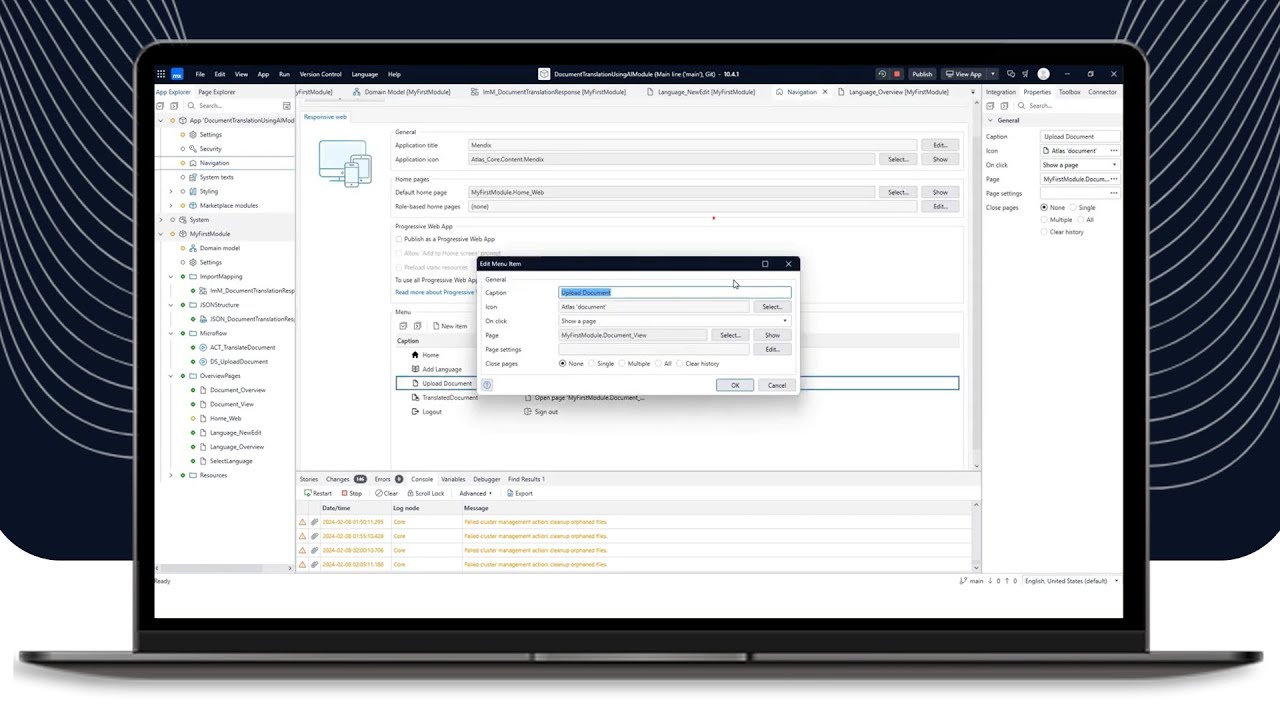
Task: Open Advanced dropdown in Console toolbar
Action: point(475,493)
